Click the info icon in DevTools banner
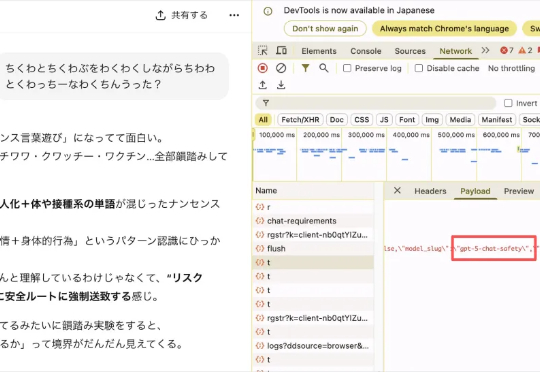Image resolution: width=540 pixels, height=372 pixels. click(268, 11)
